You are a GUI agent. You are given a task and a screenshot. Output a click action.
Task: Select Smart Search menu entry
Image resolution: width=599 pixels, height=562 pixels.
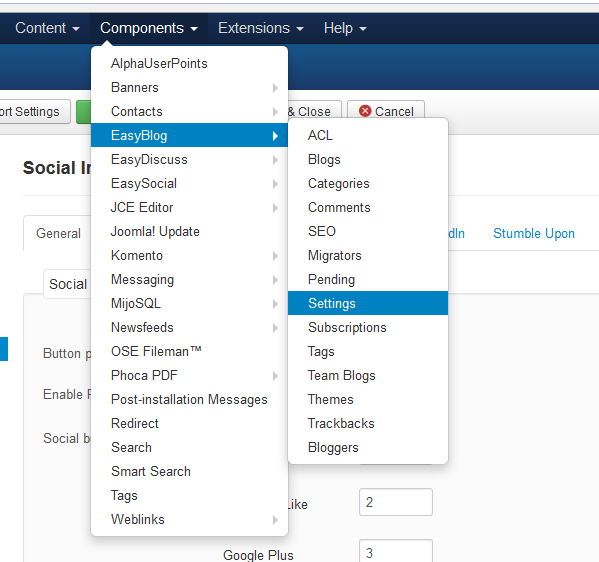189,471
